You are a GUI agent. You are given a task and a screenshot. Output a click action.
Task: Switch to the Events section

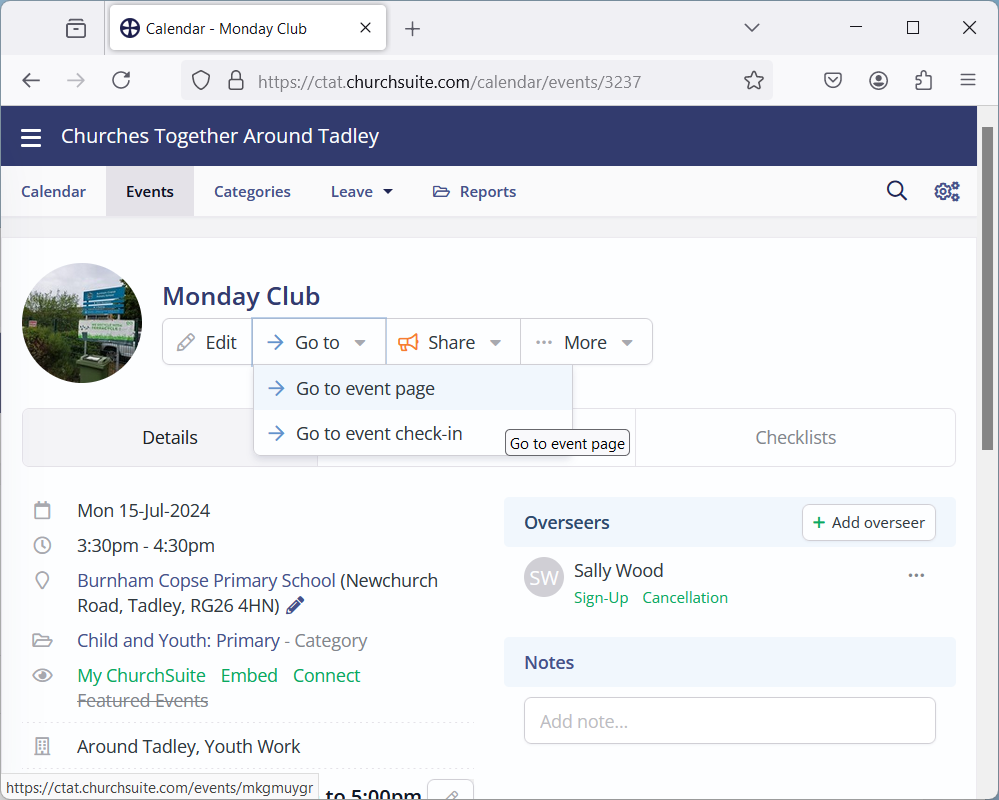pyautogui.click(x=150, y=192)
